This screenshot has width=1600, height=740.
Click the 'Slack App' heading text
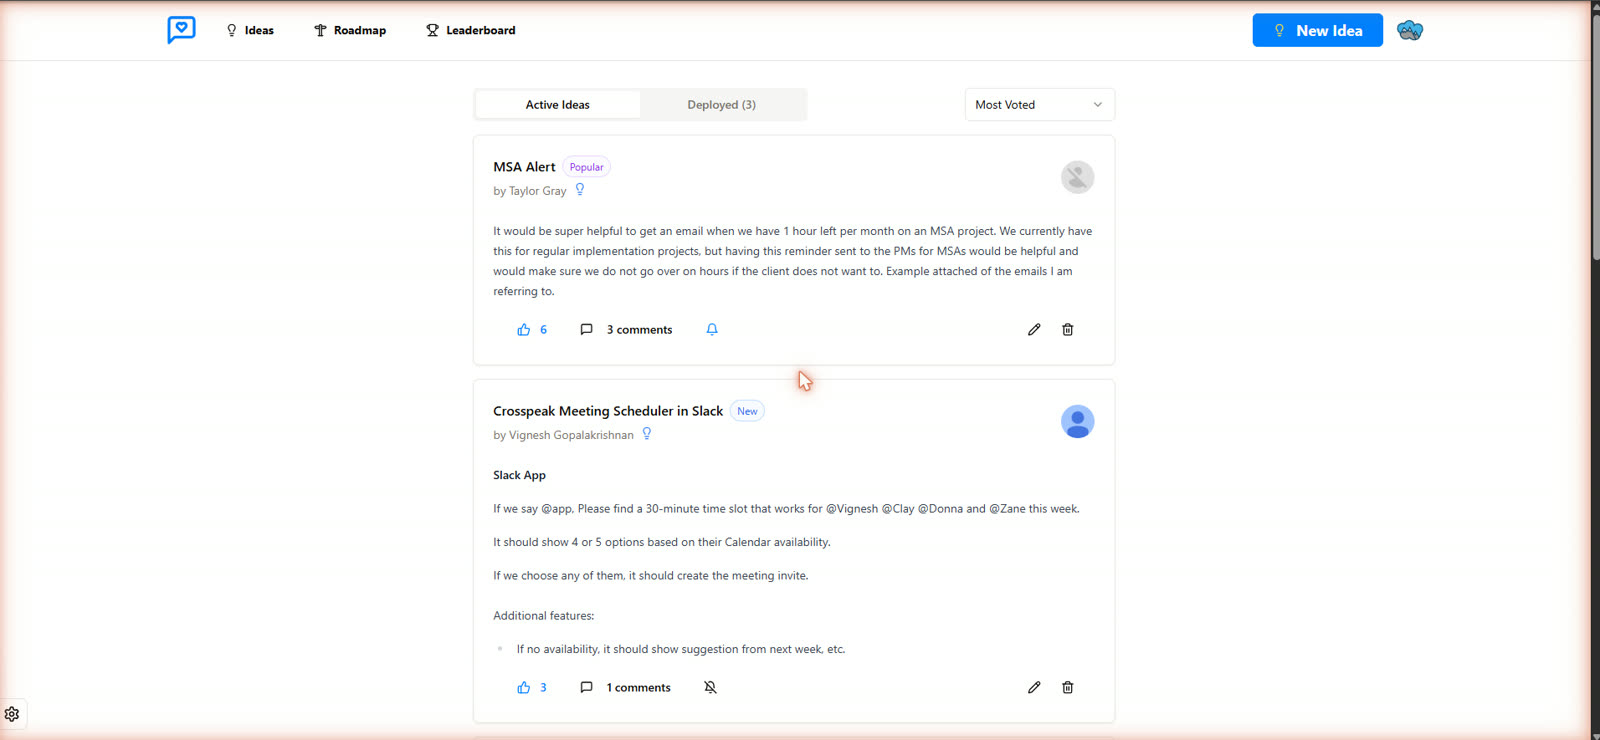click(519, 475)
